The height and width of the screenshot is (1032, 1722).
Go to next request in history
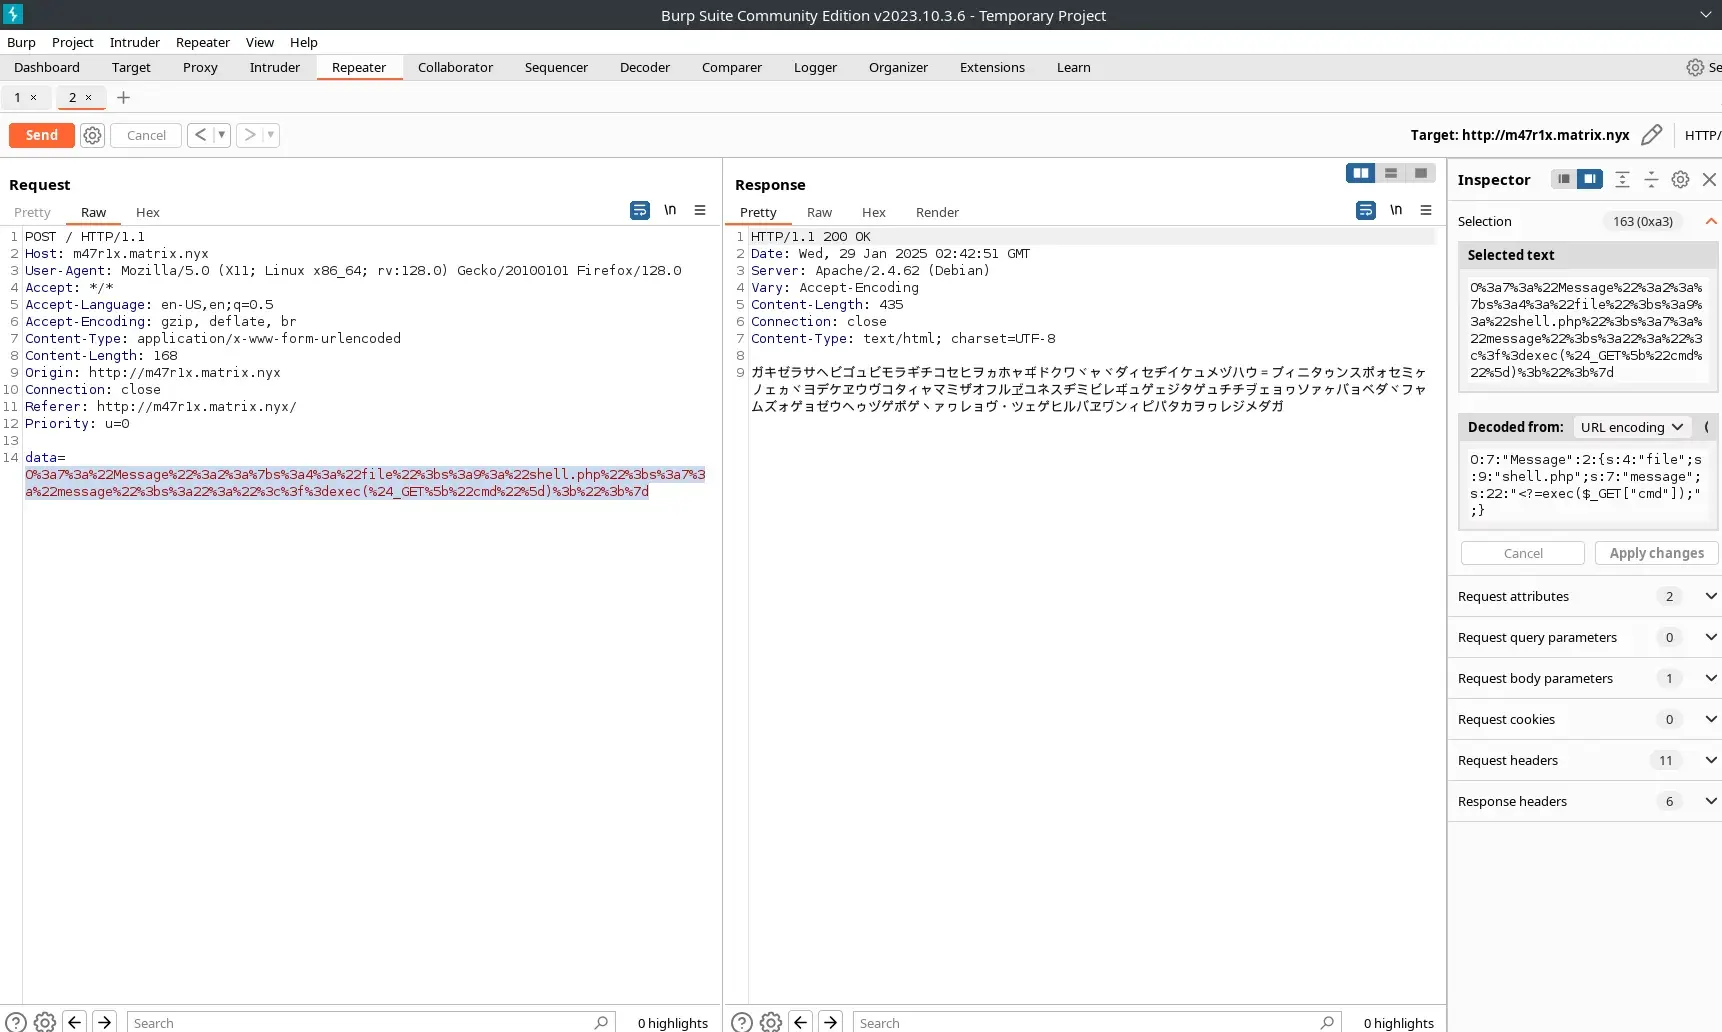click(x=249, y=135)
